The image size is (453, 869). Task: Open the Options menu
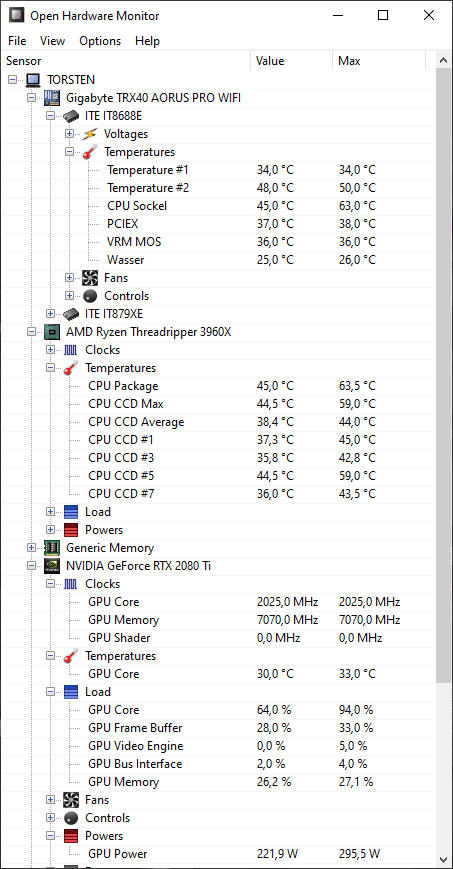100,41
